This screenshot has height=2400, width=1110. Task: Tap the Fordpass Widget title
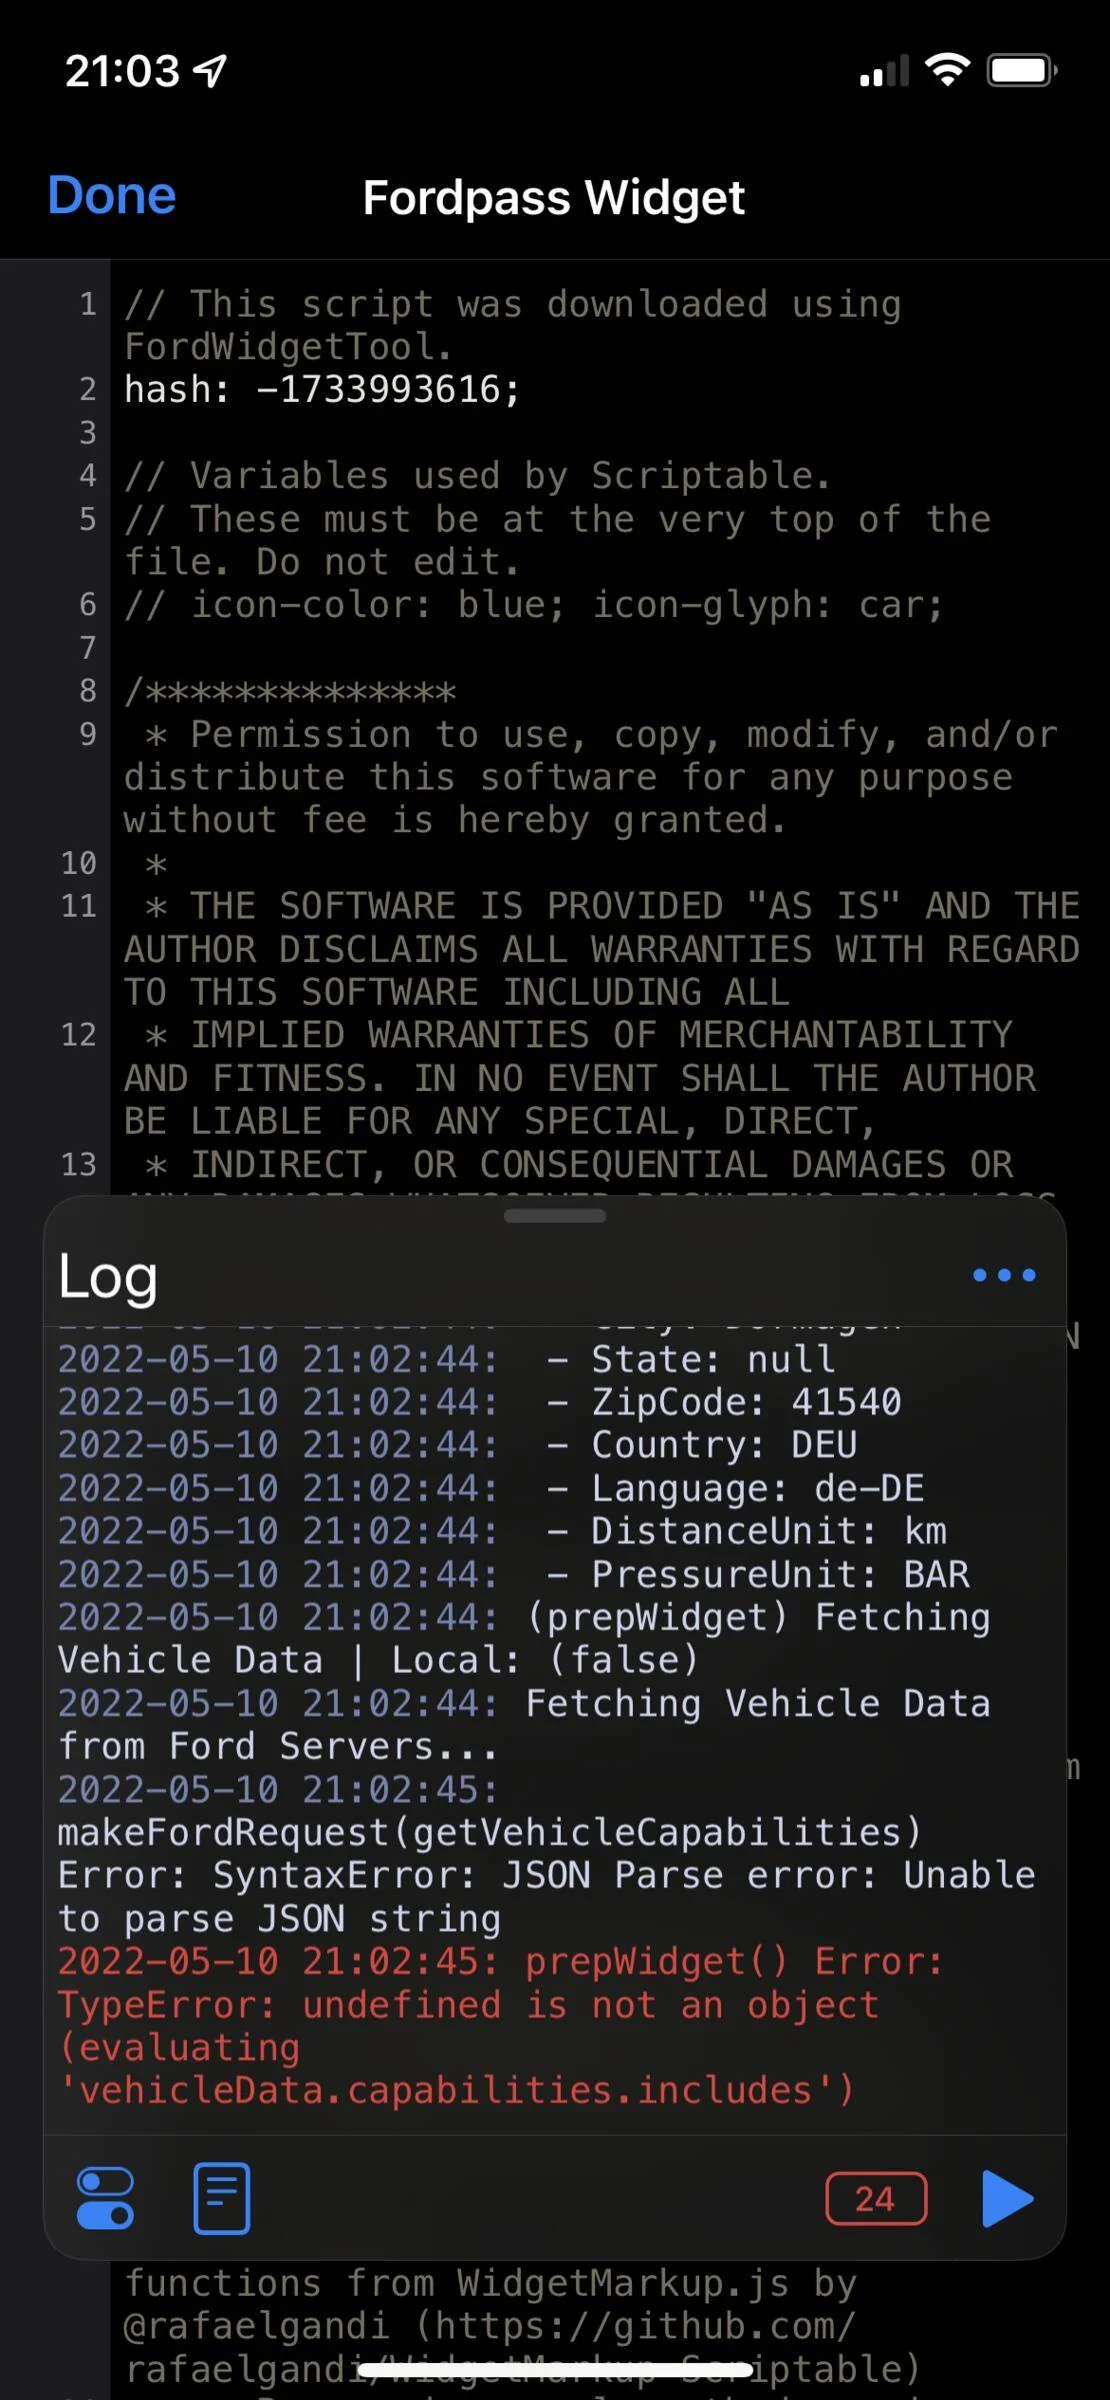(x=554, y=197)
